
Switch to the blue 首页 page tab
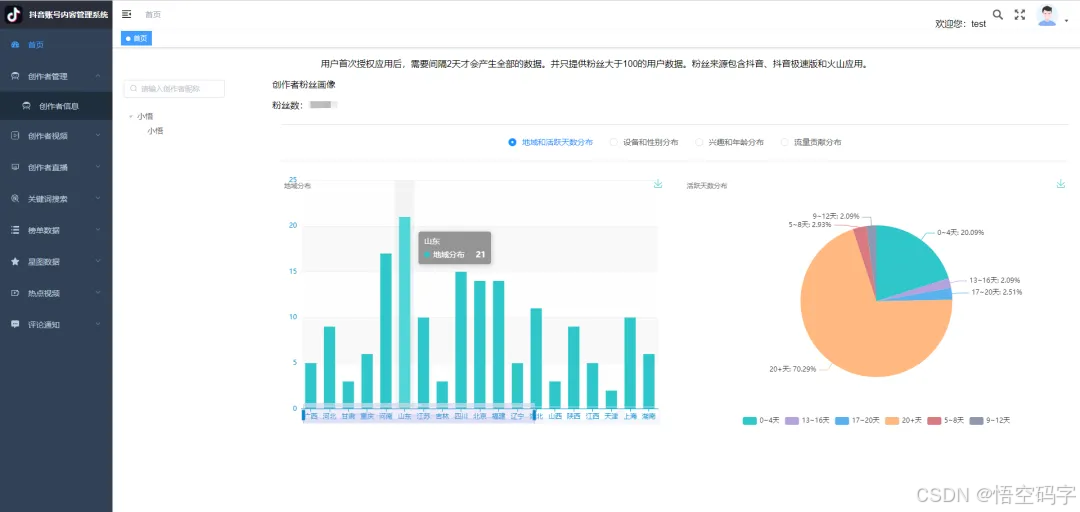tap(136, 39)
